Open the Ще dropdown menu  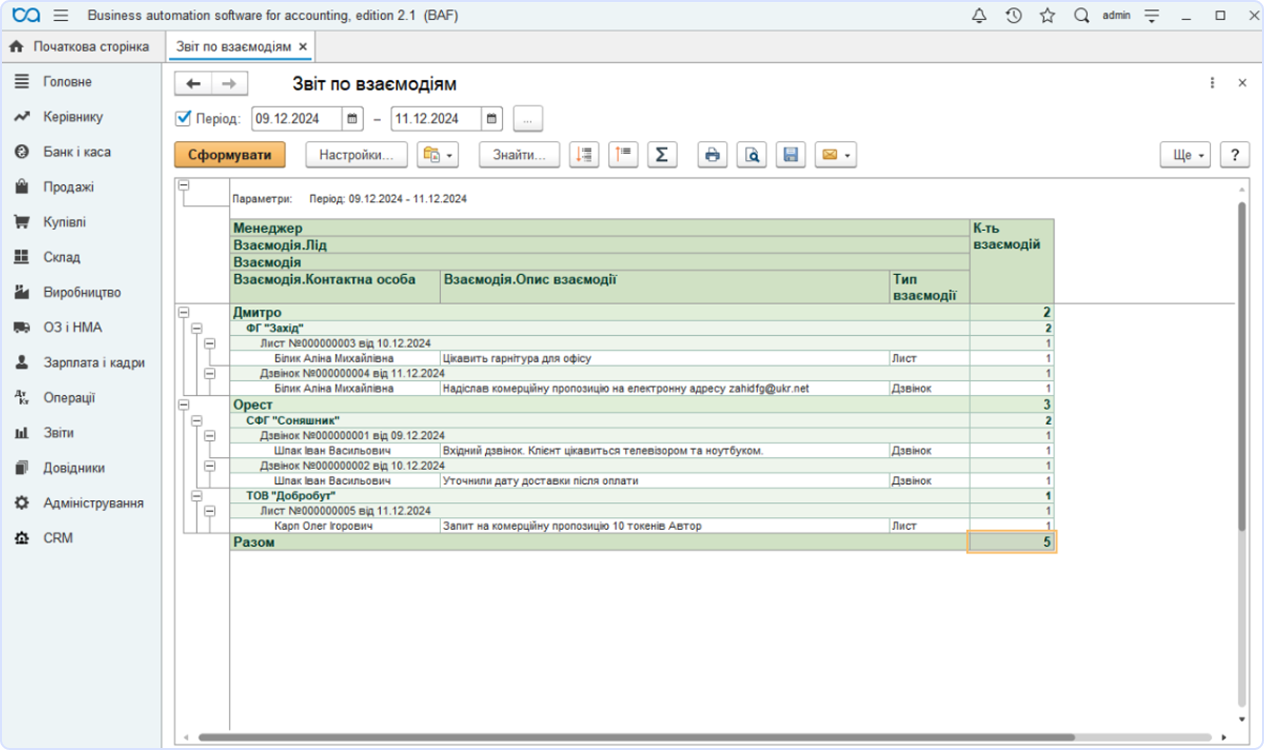(x=1185, y=155)
